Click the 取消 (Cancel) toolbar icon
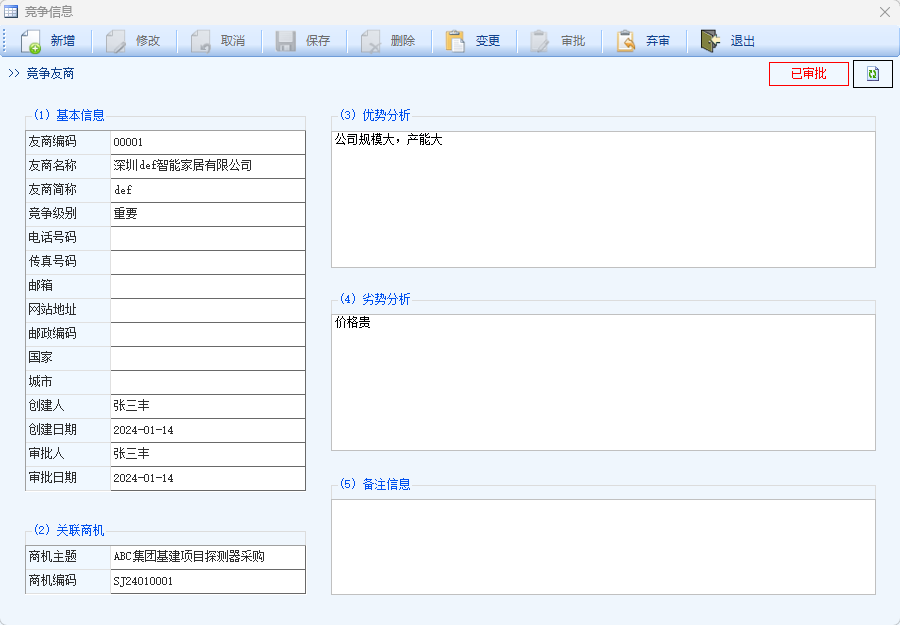The height and width of the screenshot is (625, 900). tap(200, 41)
